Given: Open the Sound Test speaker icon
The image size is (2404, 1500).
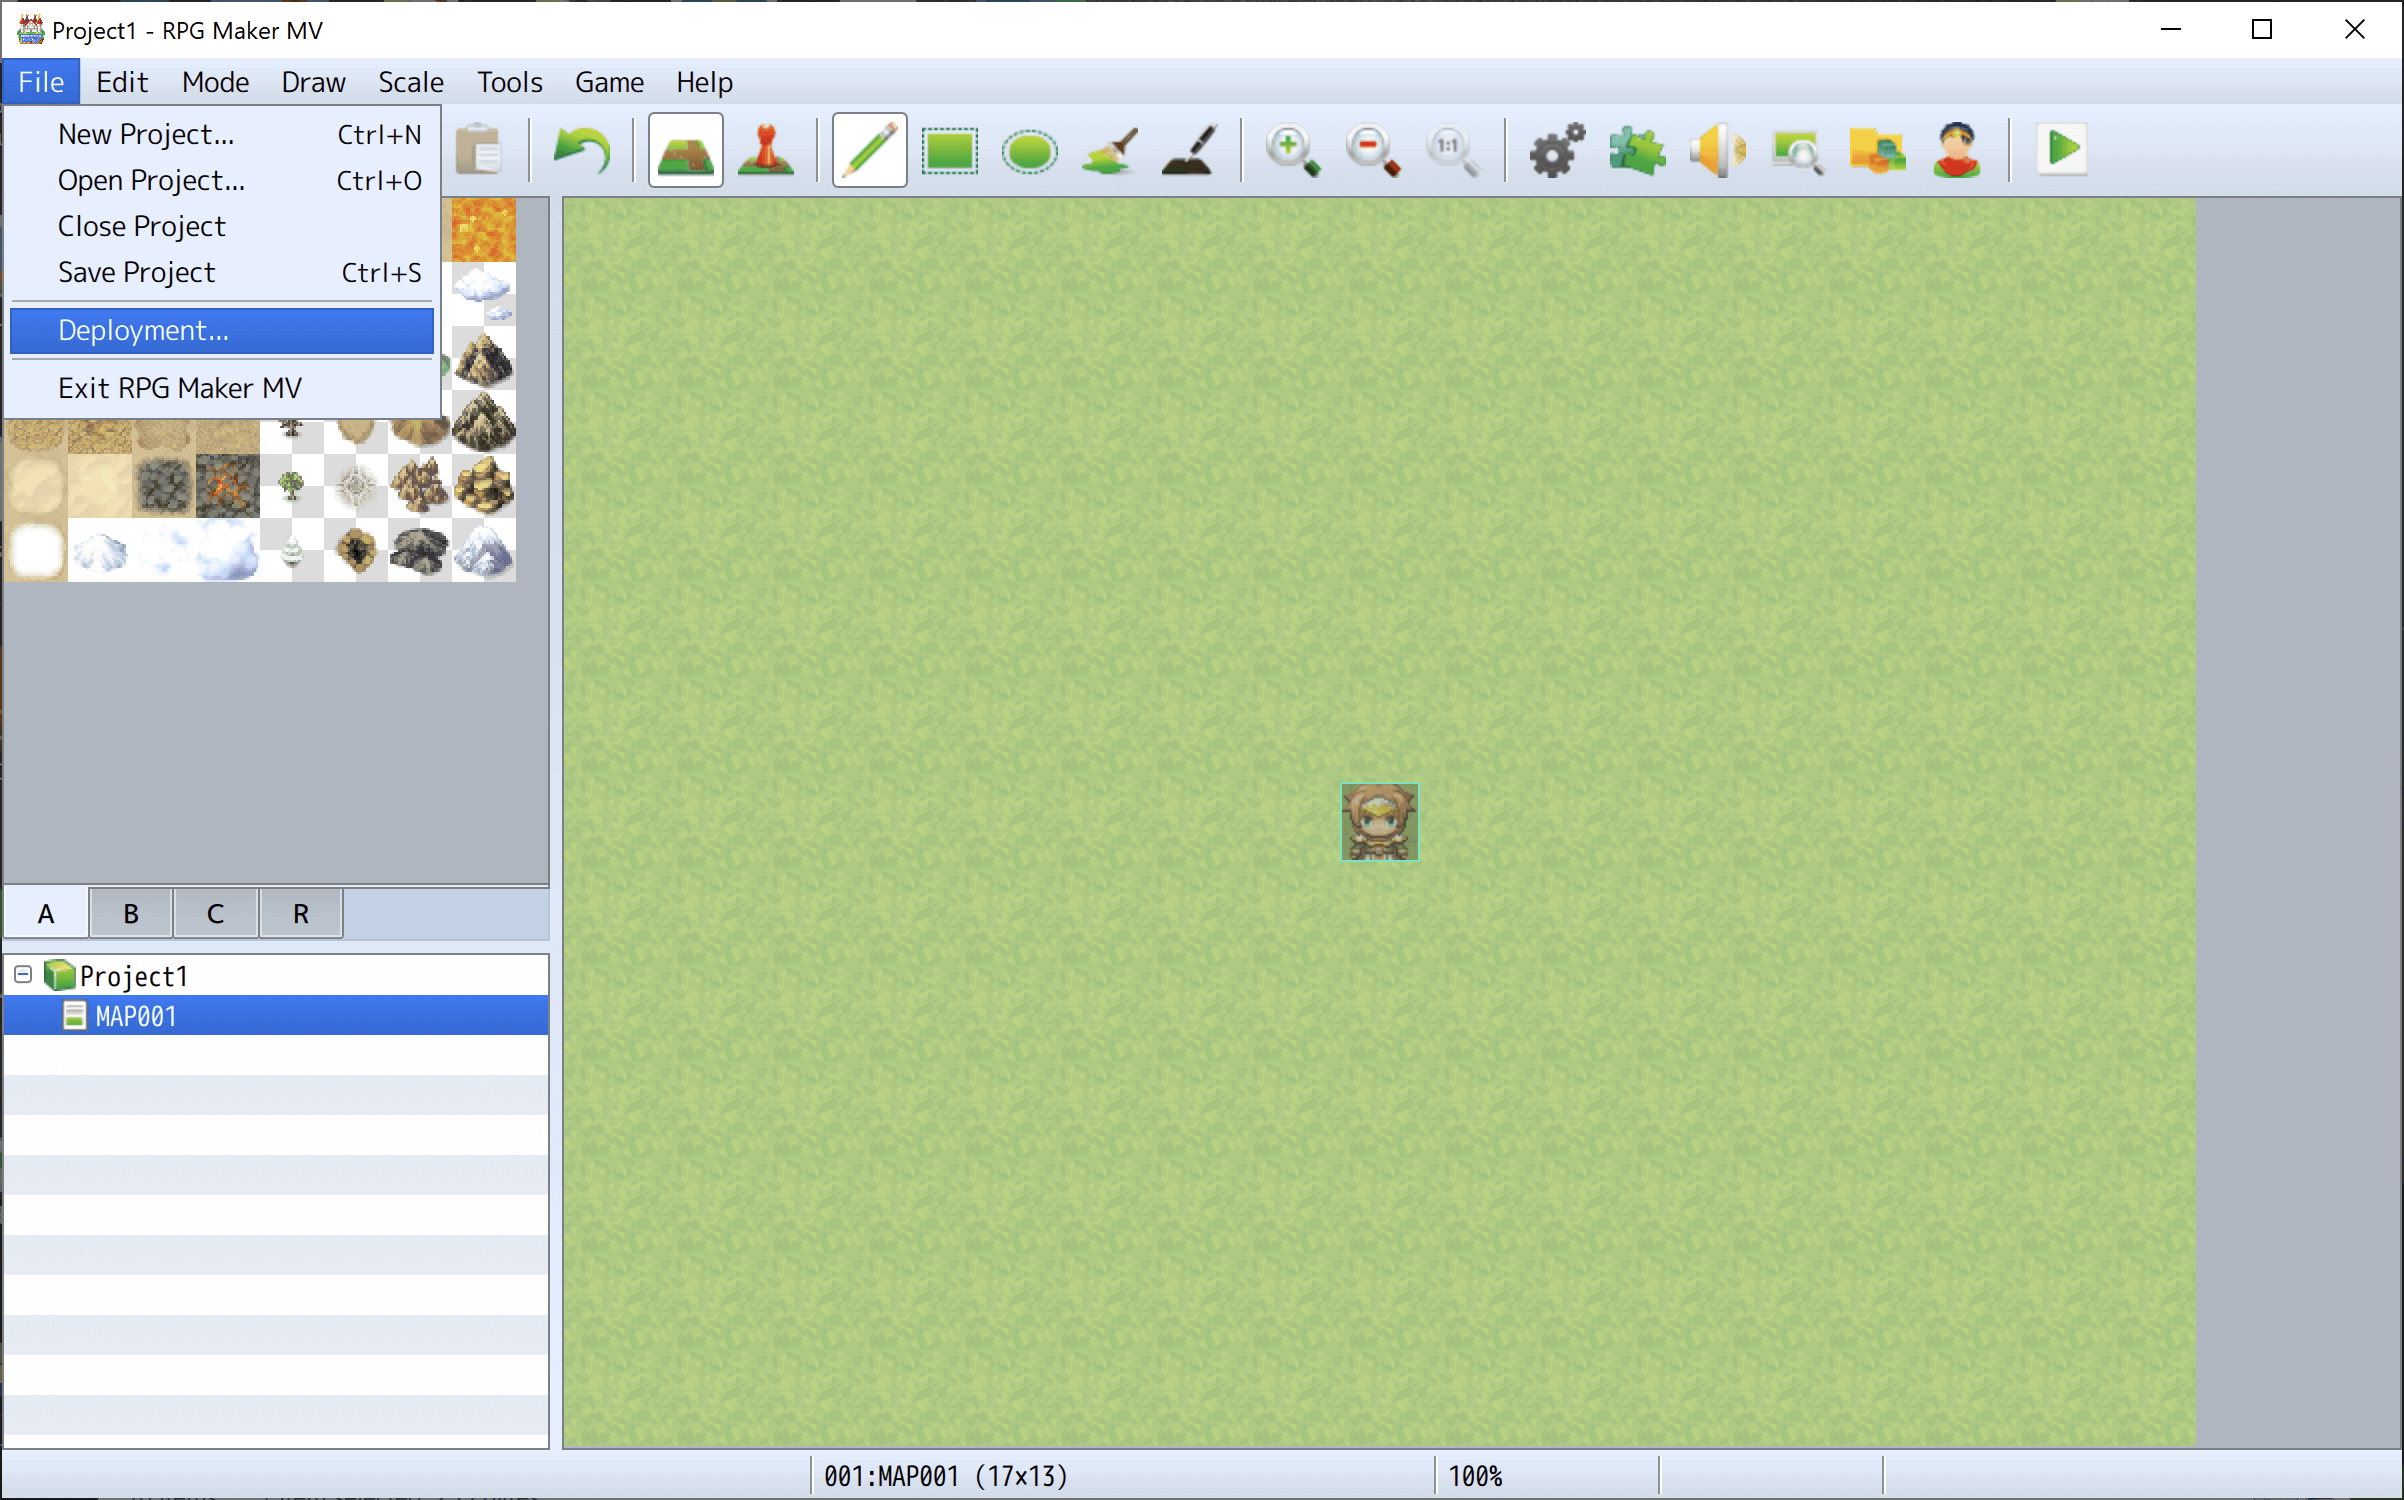Looking at the screenshot, I should click(1717, 151).
